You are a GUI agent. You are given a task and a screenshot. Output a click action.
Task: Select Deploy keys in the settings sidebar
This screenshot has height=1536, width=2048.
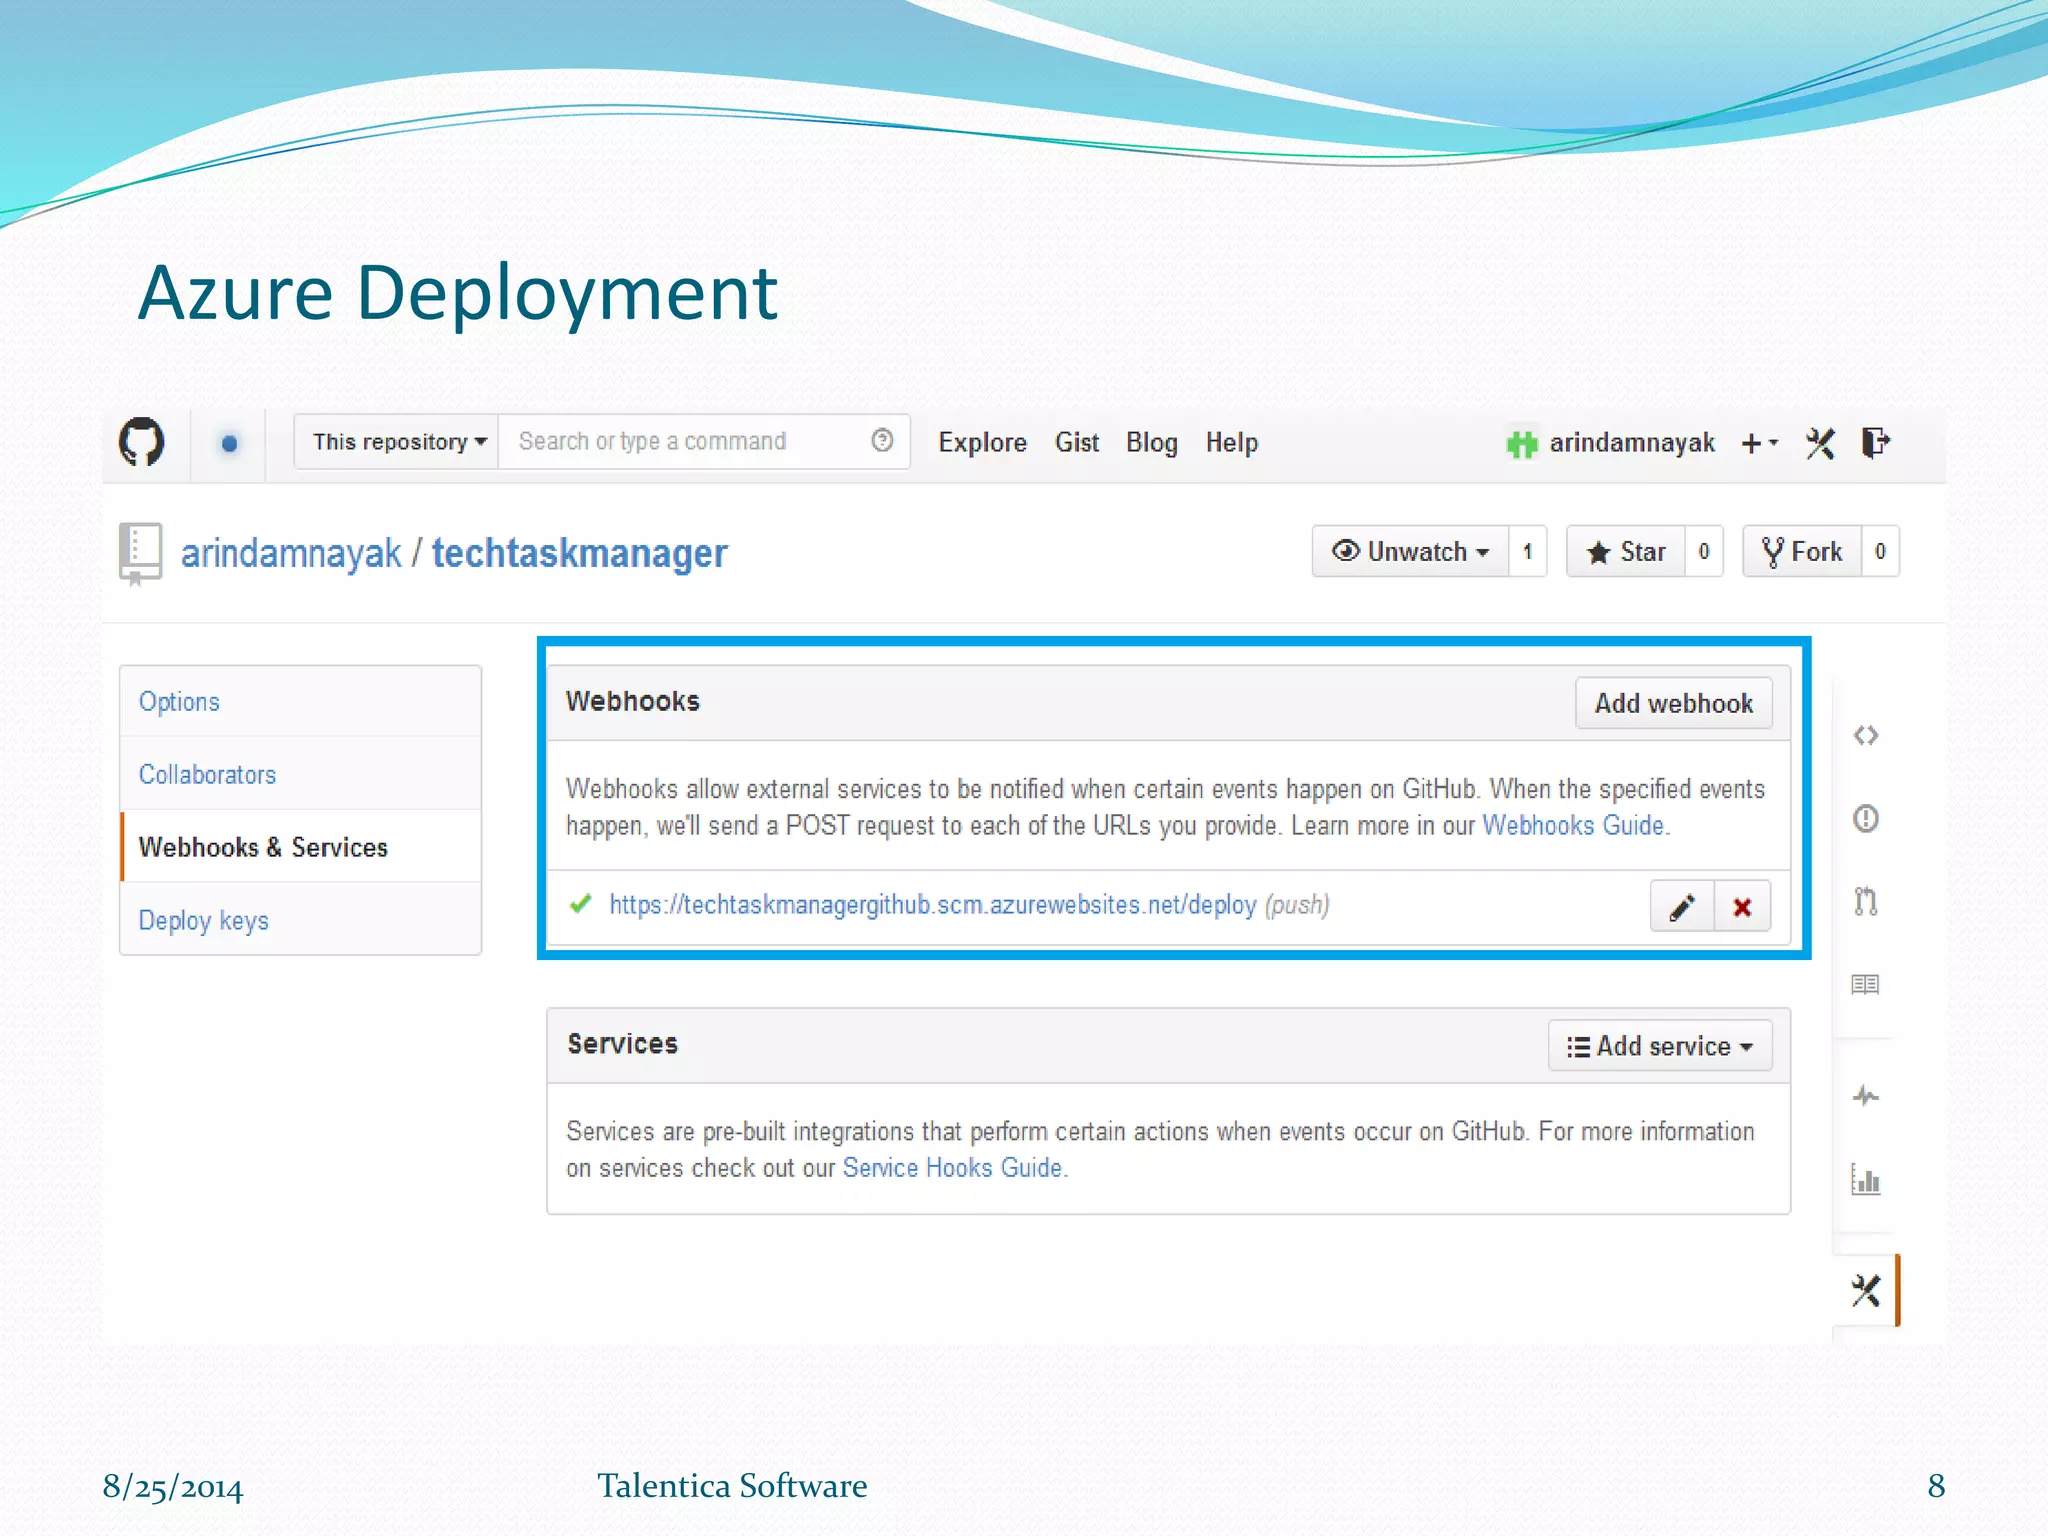(300, 920)
